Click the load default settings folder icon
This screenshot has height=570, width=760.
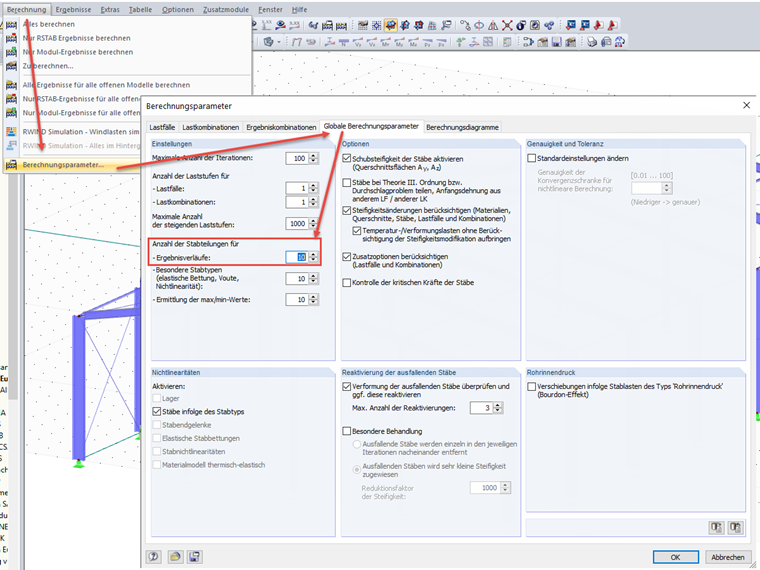point(175,556)
